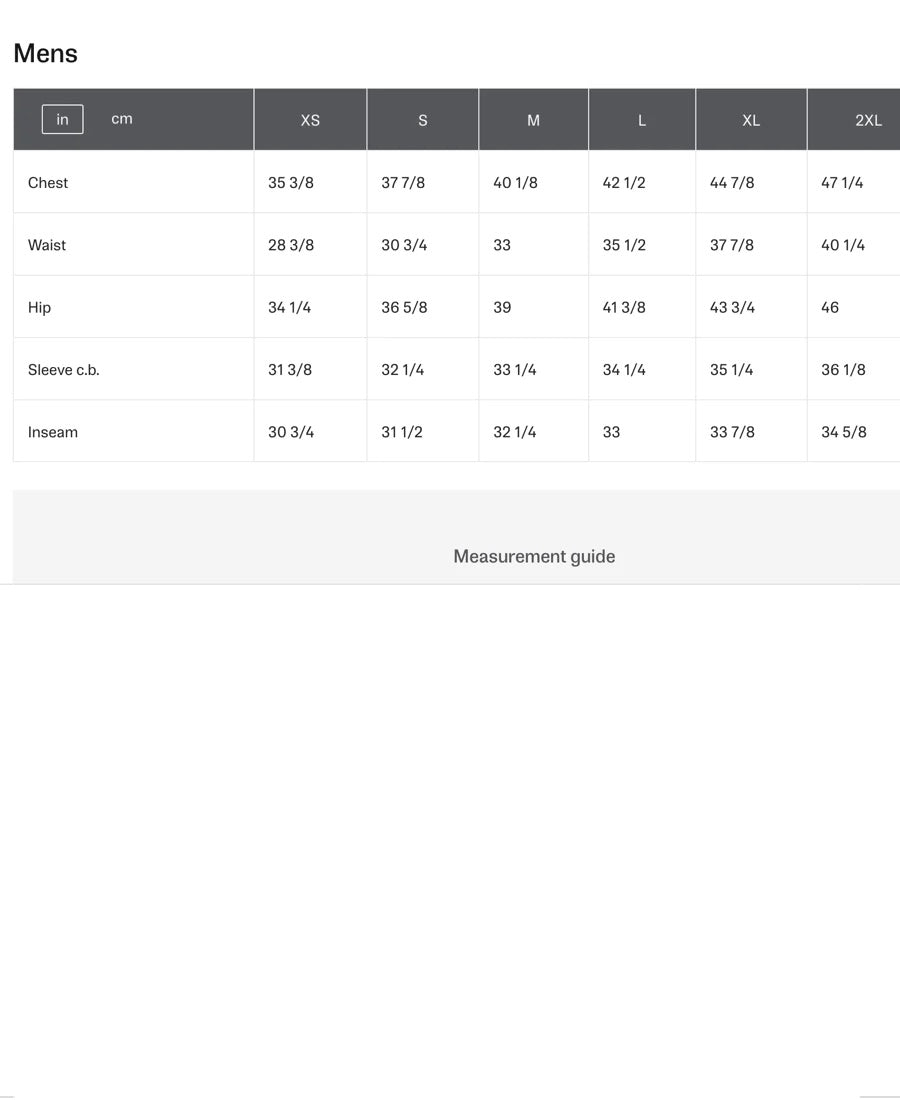Screen dimensions: 900x1100
Task: Select the M size column header
Action: click(533, 120)
